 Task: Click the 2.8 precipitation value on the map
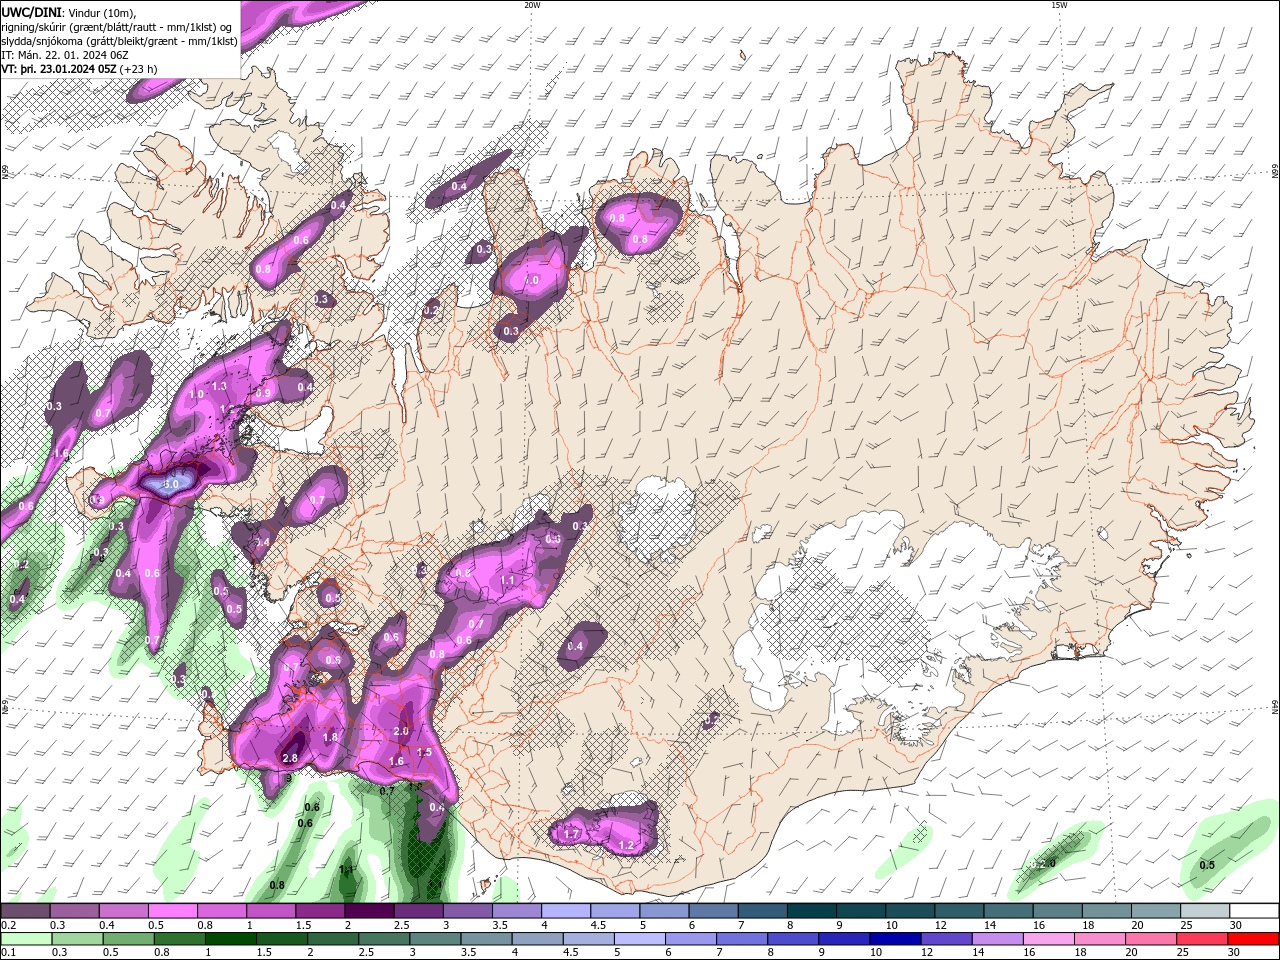click(290, 759)
